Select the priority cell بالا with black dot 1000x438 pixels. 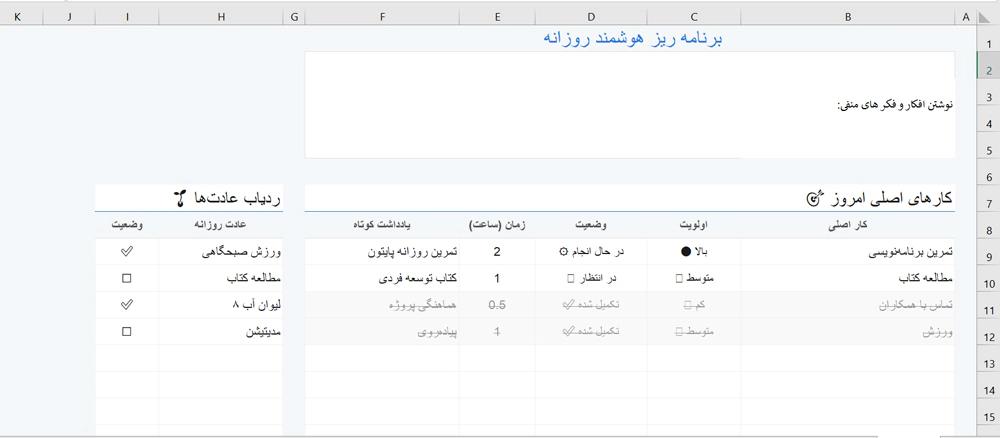click(694, 252)
